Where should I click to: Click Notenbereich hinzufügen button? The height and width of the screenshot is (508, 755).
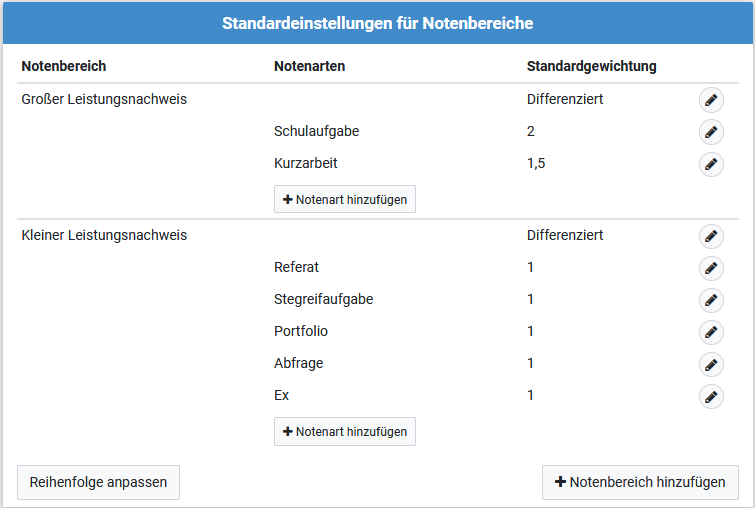coord(640,482)
